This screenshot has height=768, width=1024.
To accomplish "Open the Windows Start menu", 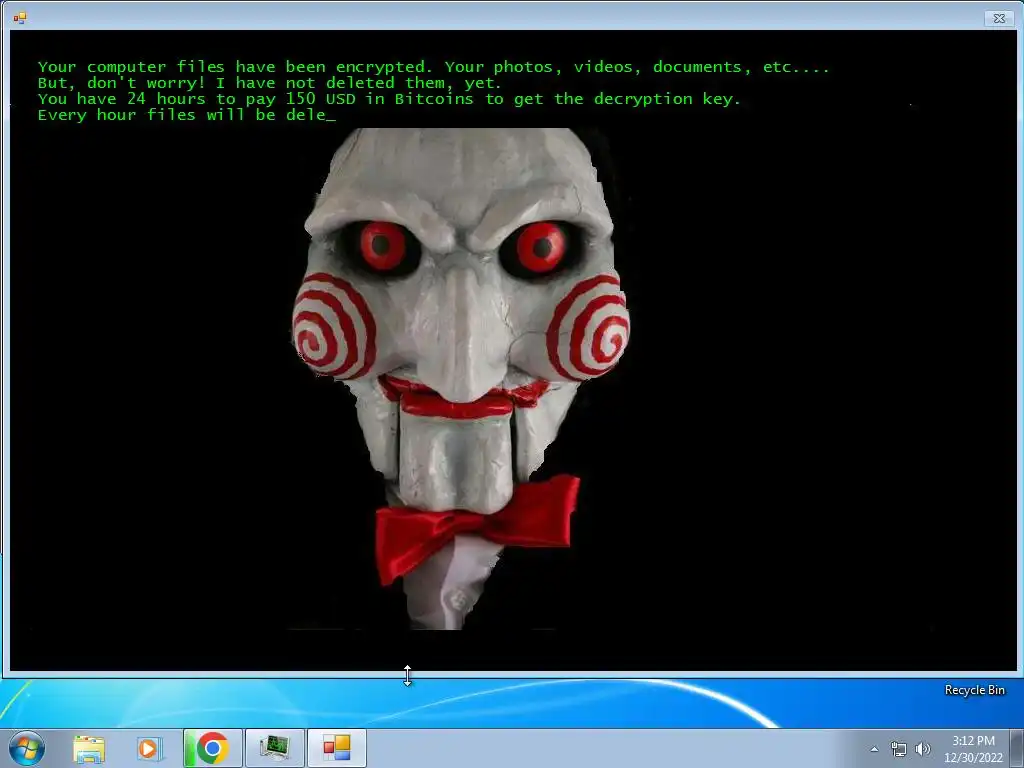I will pyautogui.click(x=26, y=748).
